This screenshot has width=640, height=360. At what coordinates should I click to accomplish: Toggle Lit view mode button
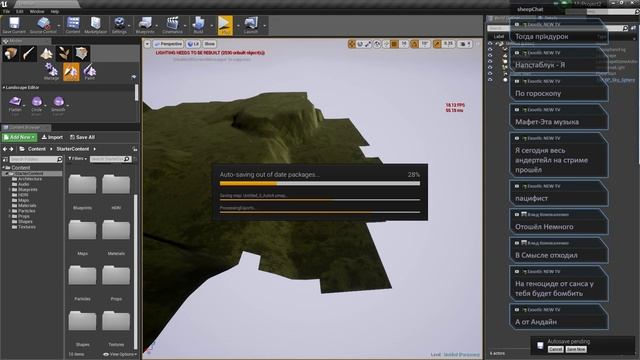(193, 44)
